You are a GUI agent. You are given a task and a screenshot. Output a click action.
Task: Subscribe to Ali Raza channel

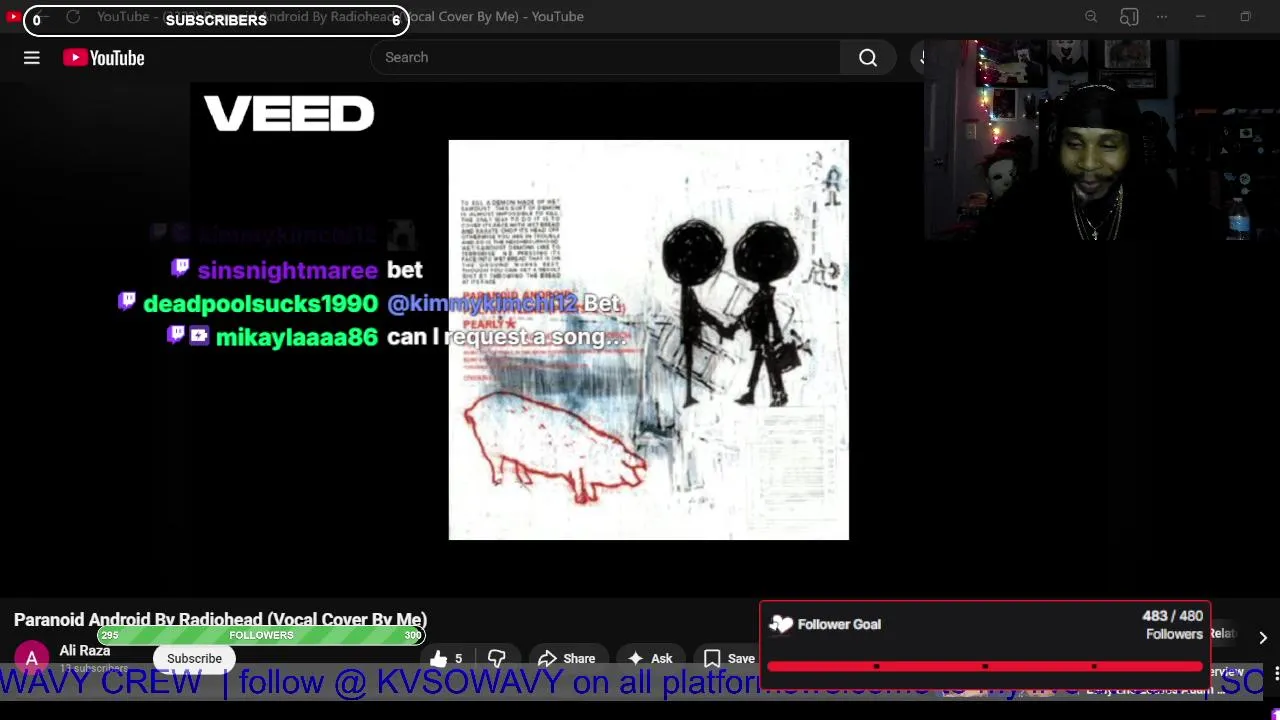coord(194,658)
